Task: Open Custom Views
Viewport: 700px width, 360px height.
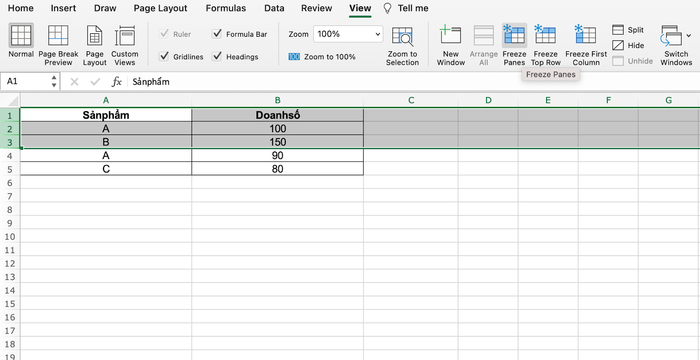Action: click(125, 45)
